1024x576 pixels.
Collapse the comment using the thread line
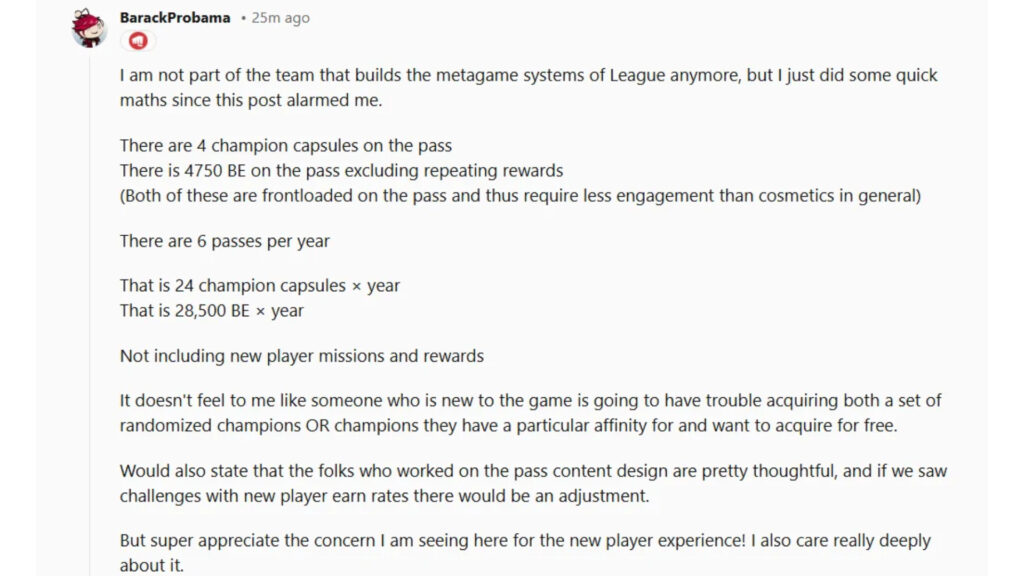tap(89, 300)
